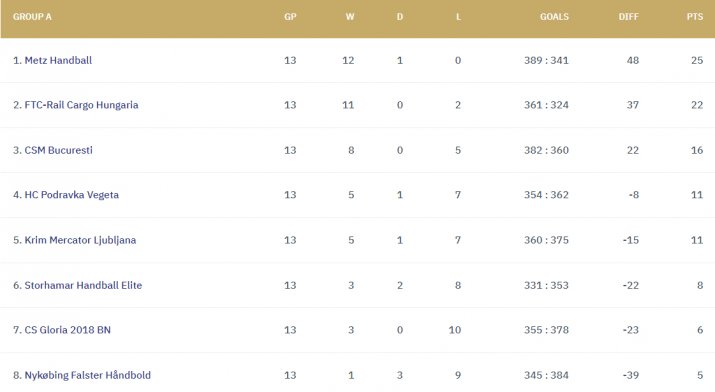Click CS Gloria's 10 losses cell
This screenshot has width=715, height=392.
click(455, 330)
